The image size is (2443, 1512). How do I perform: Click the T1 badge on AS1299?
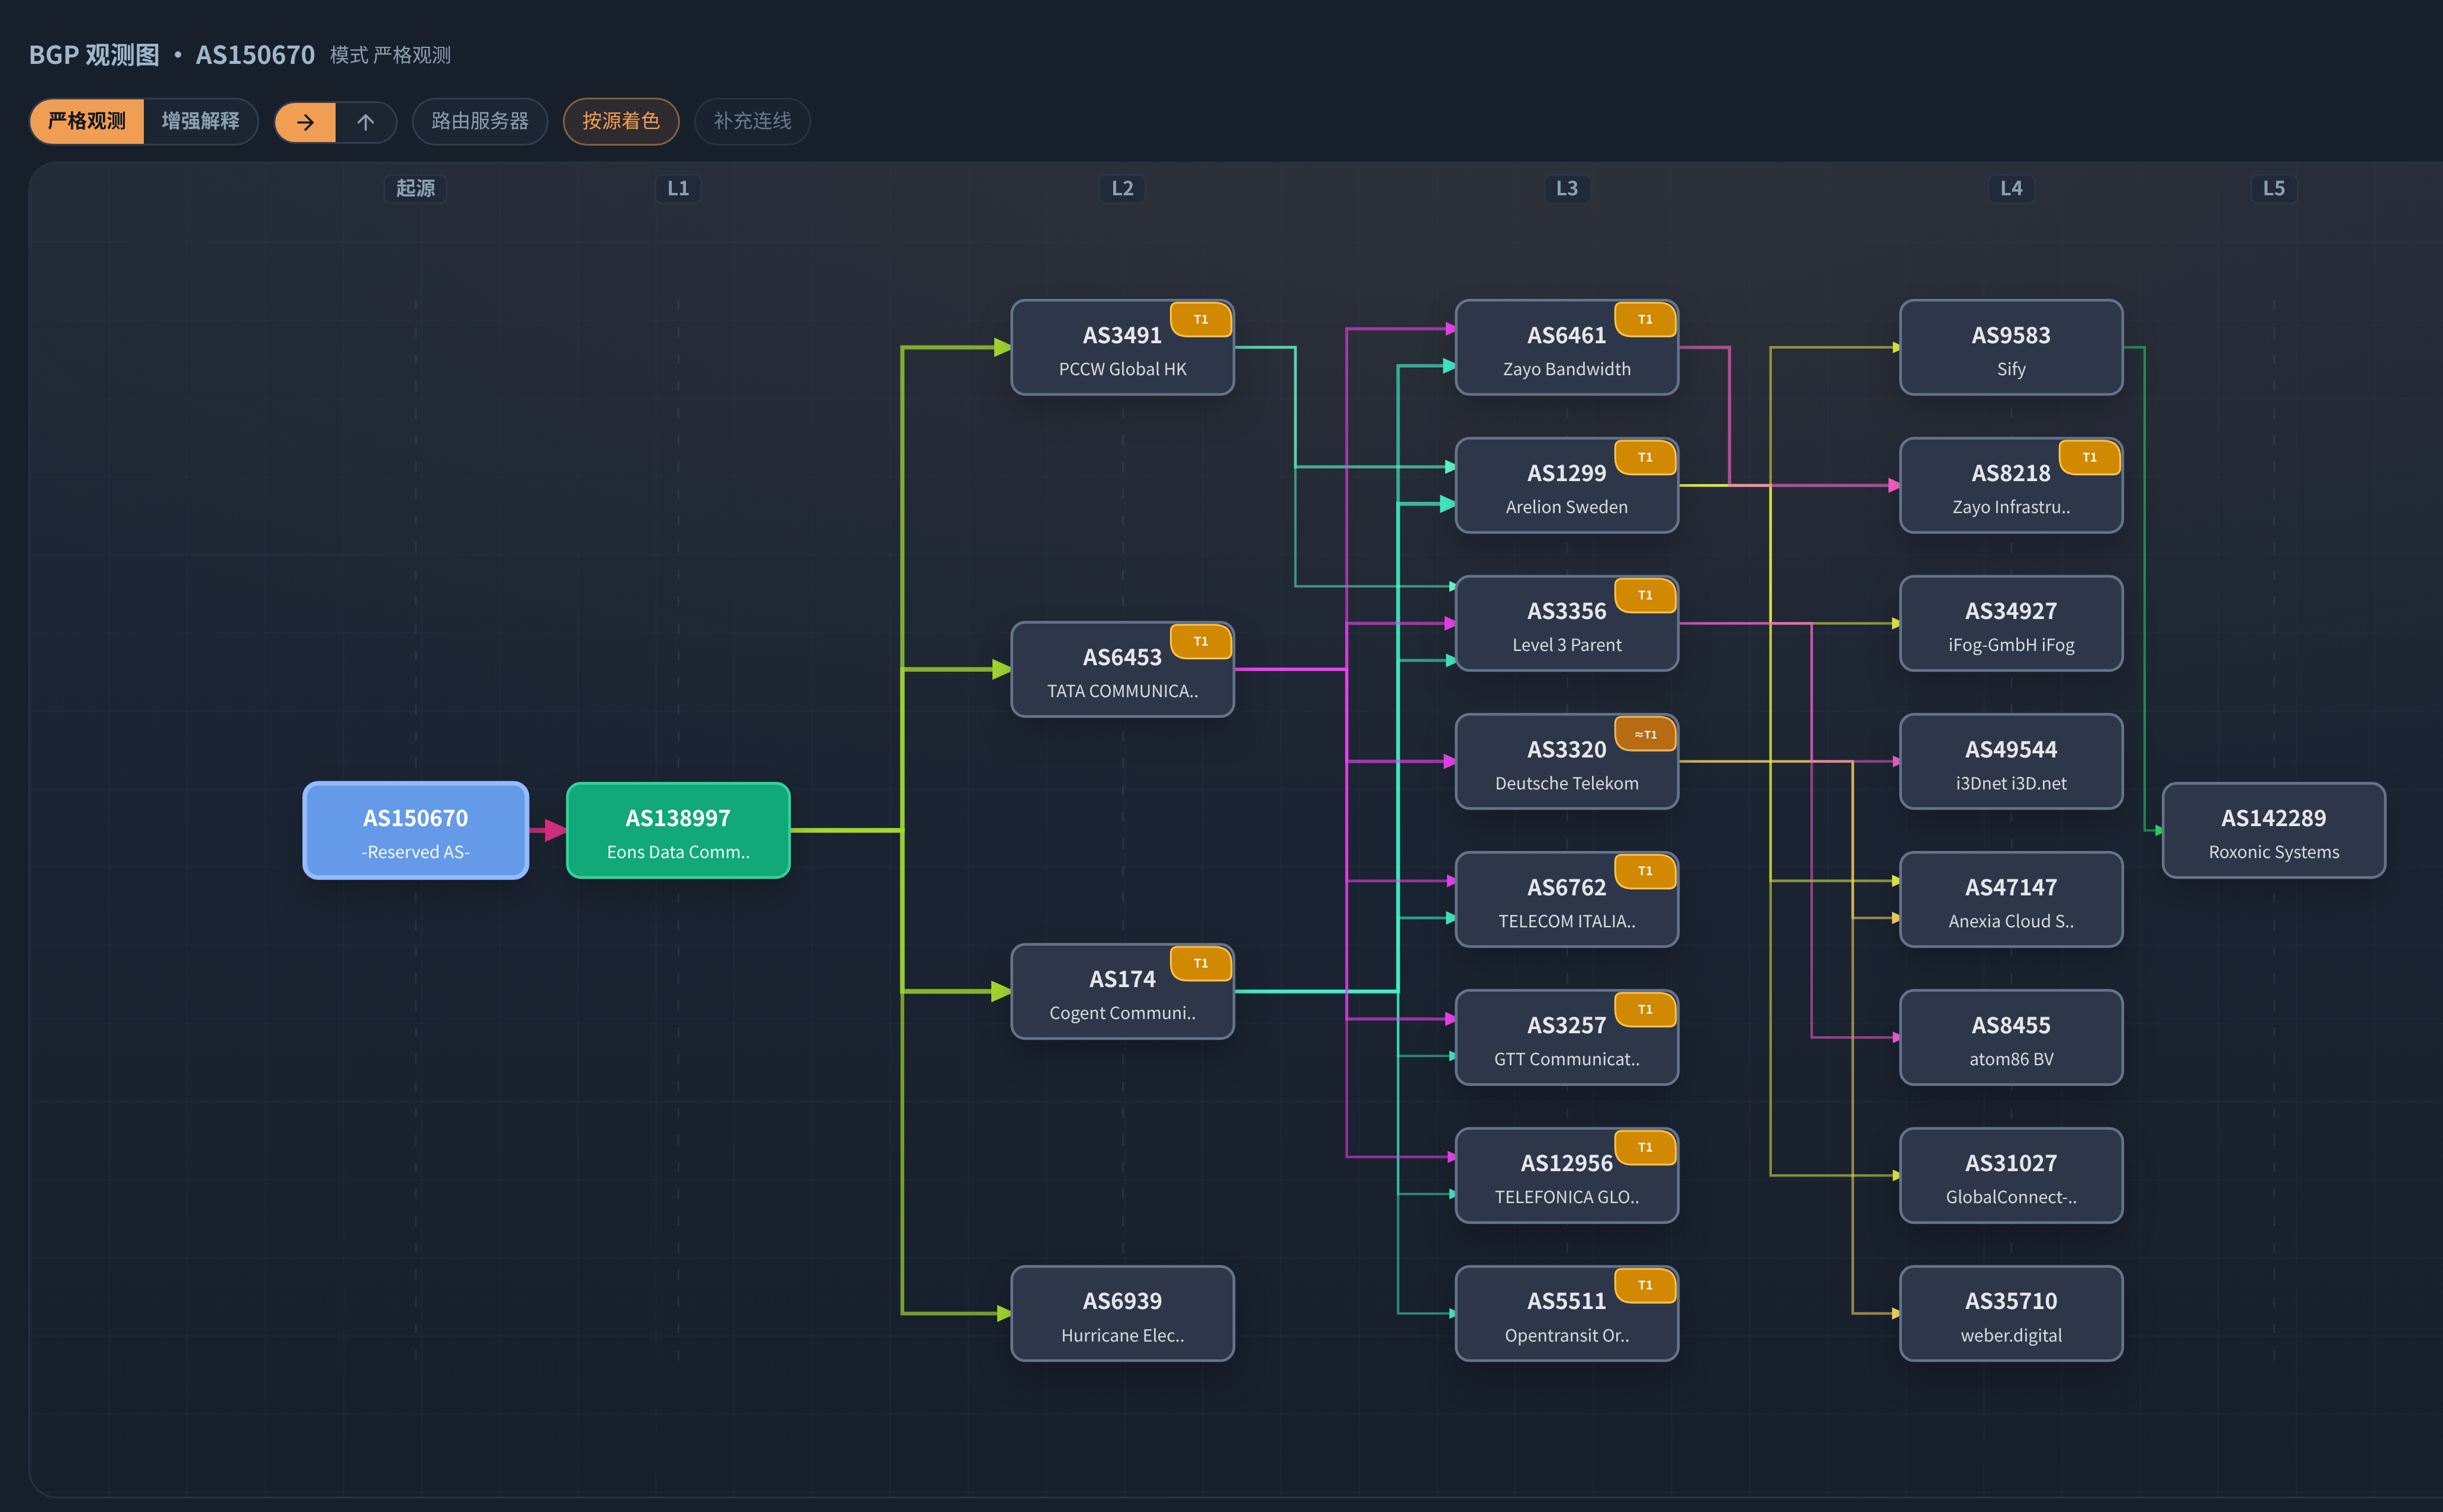point(1645,457)
